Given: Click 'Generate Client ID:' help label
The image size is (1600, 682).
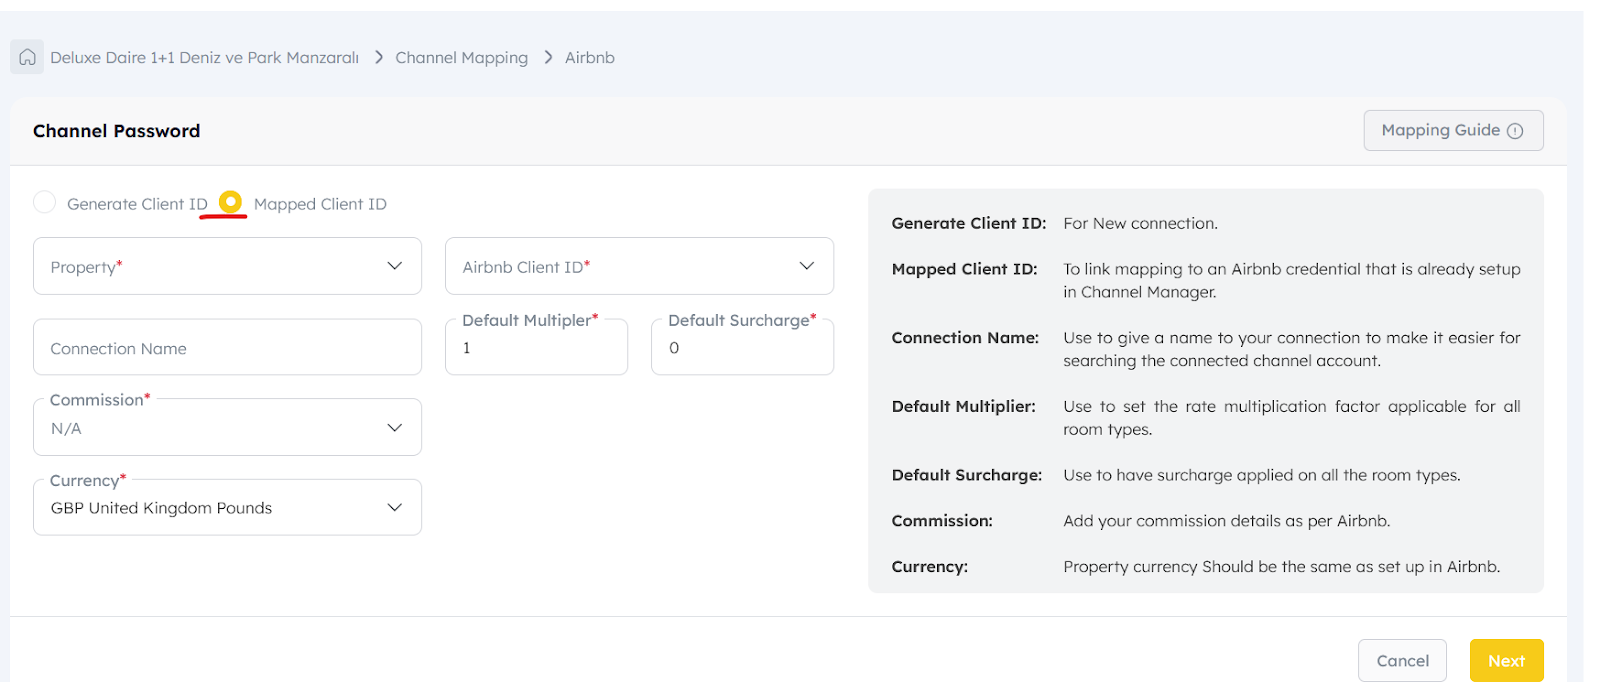Looking at the screenshot, I should coord(968,223).
